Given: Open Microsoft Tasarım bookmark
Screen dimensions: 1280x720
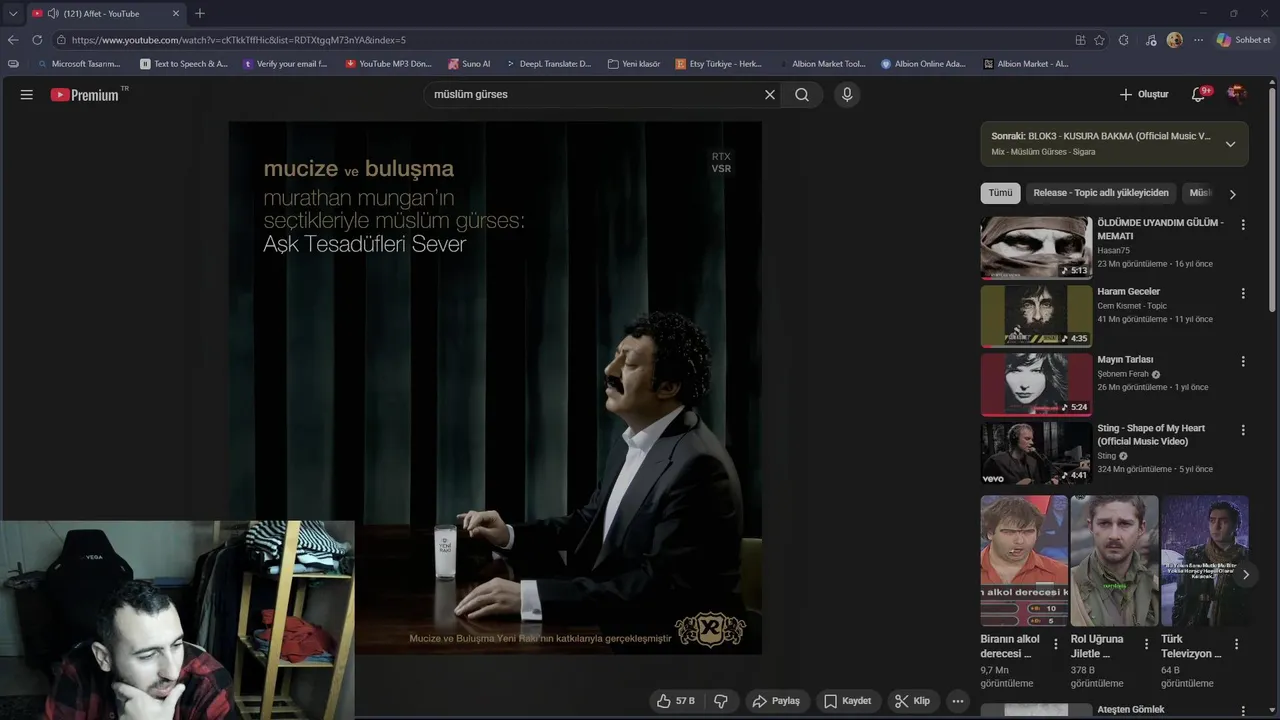Looking at the screenshot, I should point(78,64).
